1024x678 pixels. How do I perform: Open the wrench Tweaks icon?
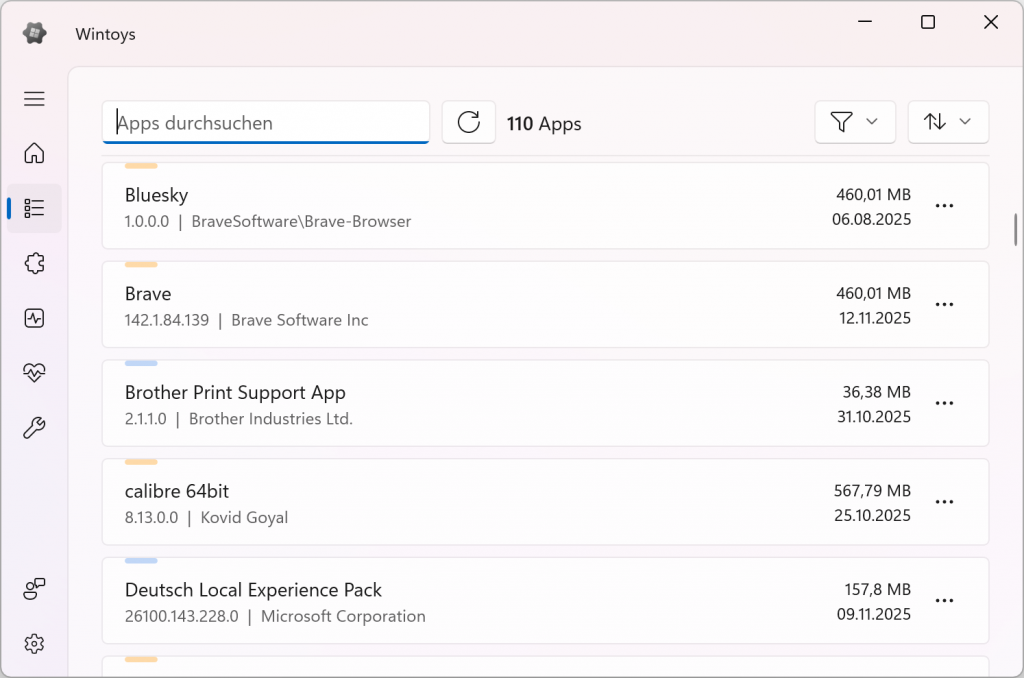34,428
